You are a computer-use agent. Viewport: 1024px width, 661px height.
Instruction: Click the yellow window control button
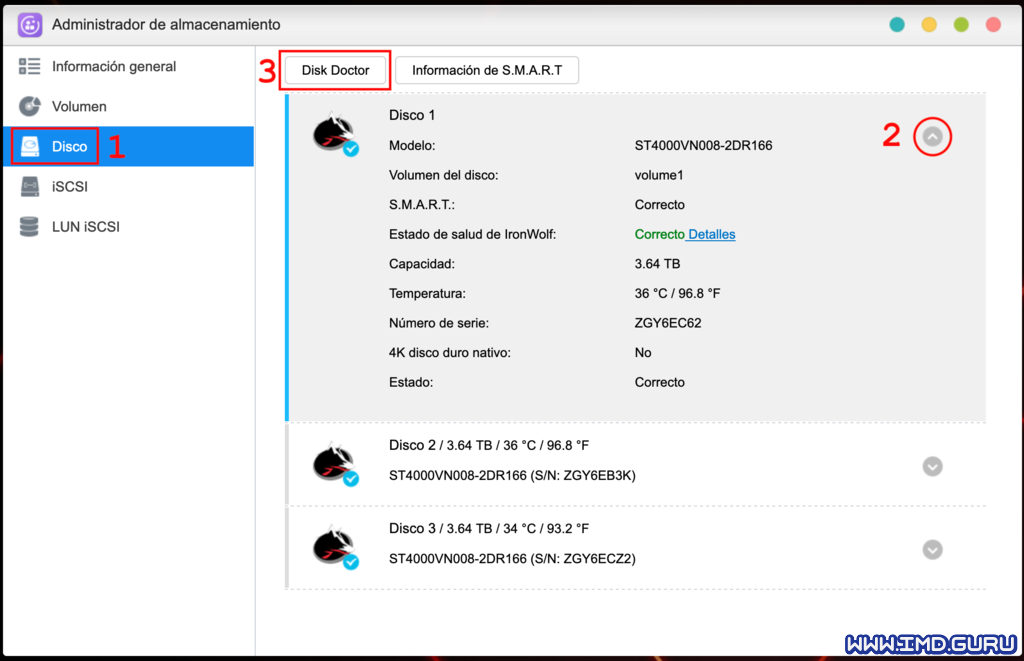point(929,25)
